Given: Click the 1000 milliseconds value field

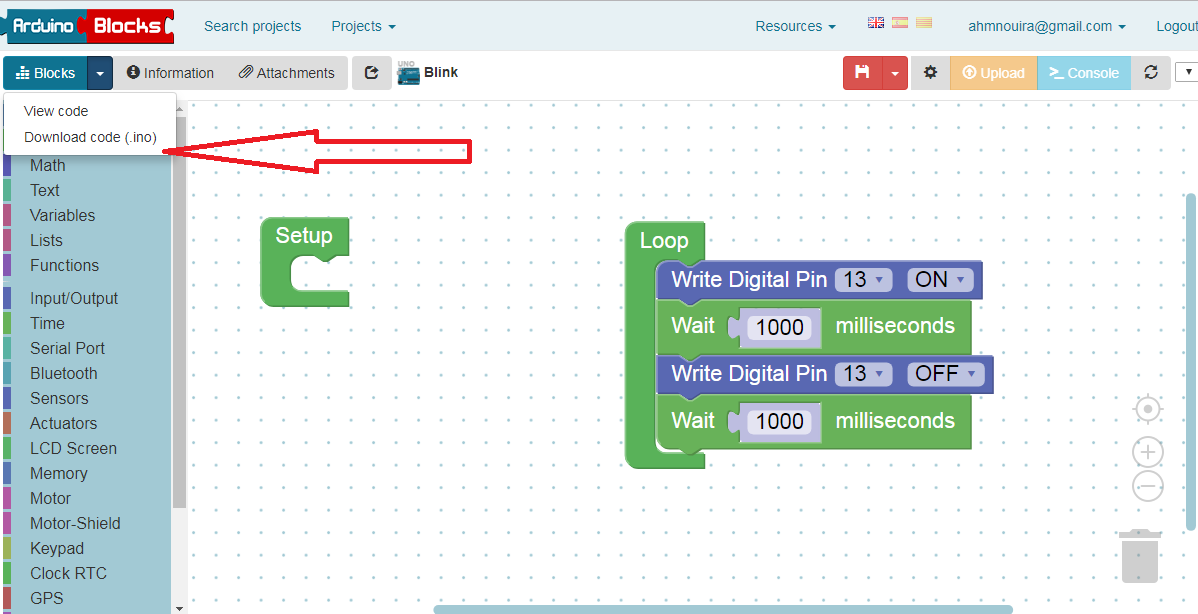Looking at the screenshot, I should (x=778, y=326).
